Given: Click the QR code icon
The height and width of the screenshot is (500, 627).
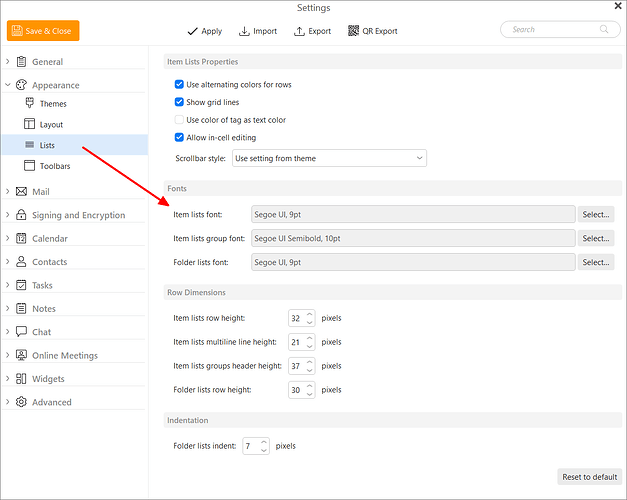Looking at the screenshot, I should click(x=353, y=30).
